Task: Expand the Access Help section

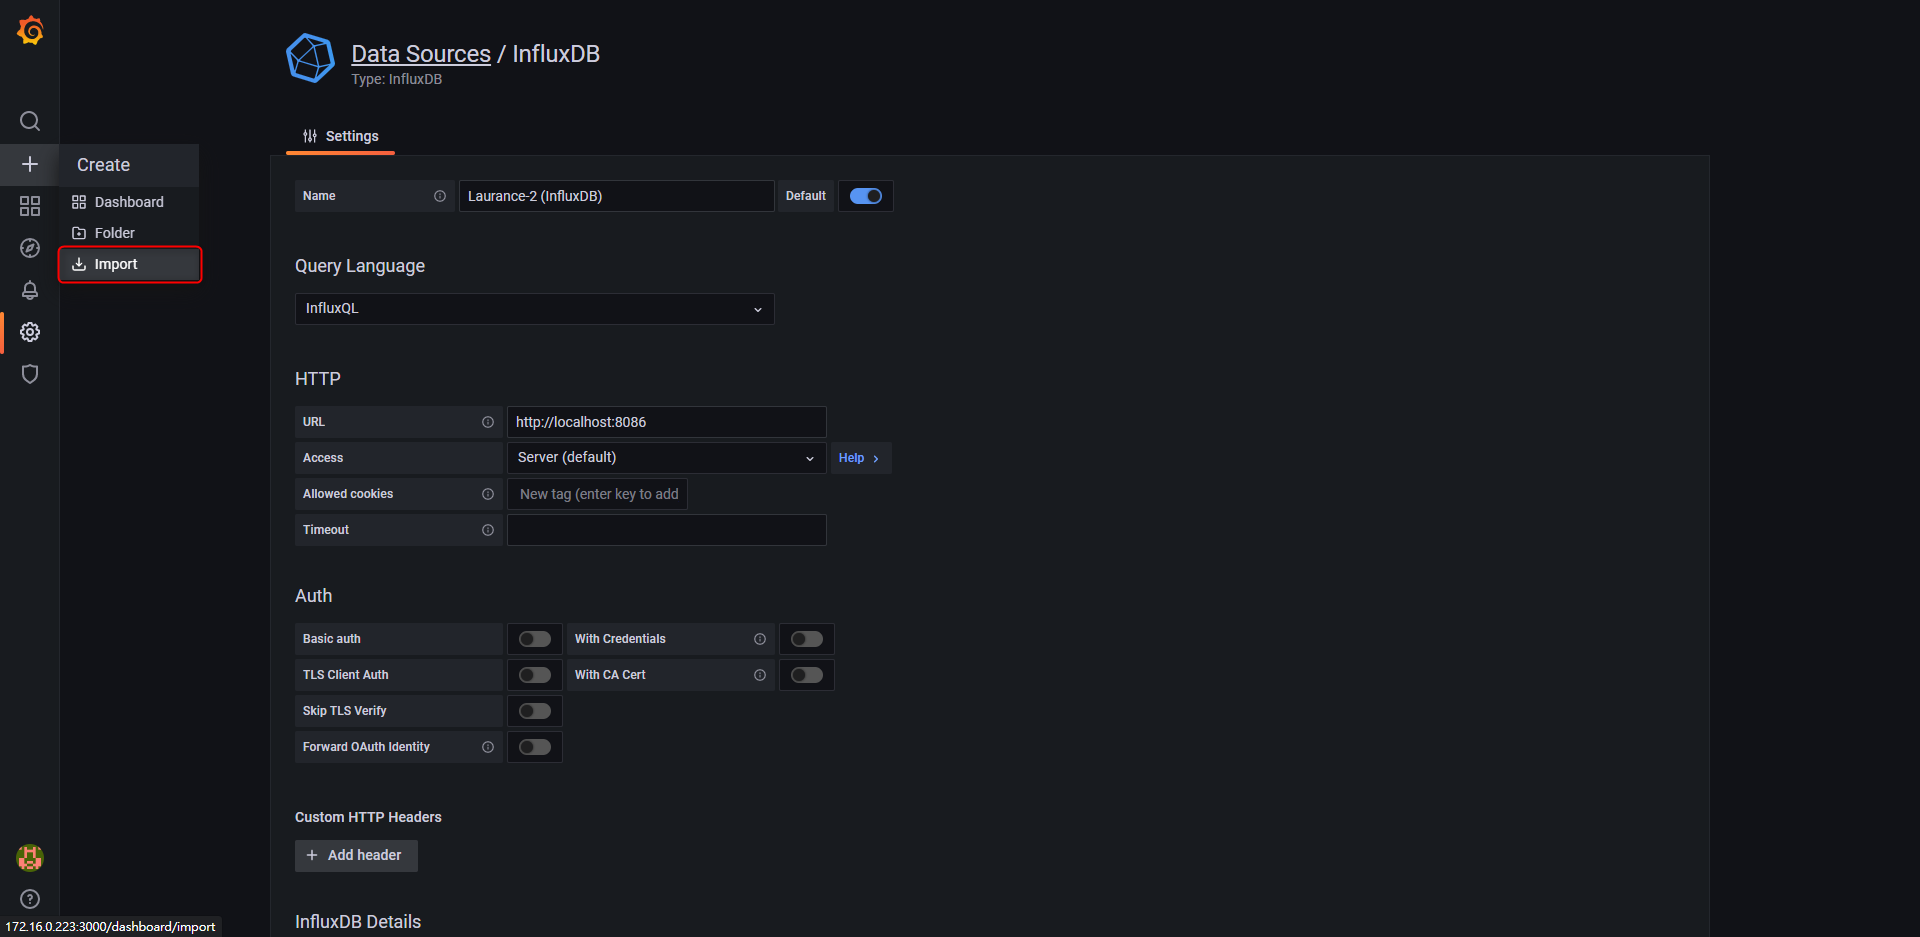Action: point(860,458)
